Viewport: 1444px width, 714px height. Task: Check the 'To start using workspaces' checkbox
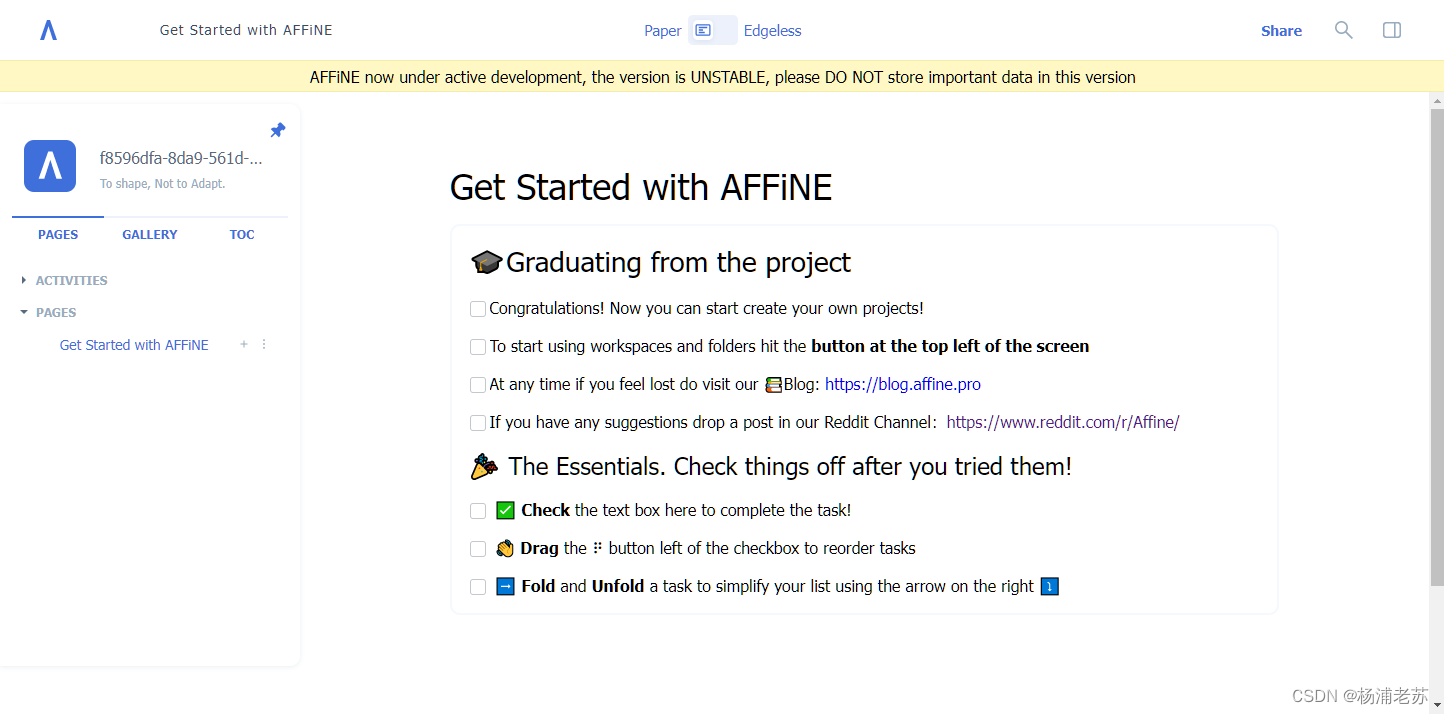coord(478,347)
